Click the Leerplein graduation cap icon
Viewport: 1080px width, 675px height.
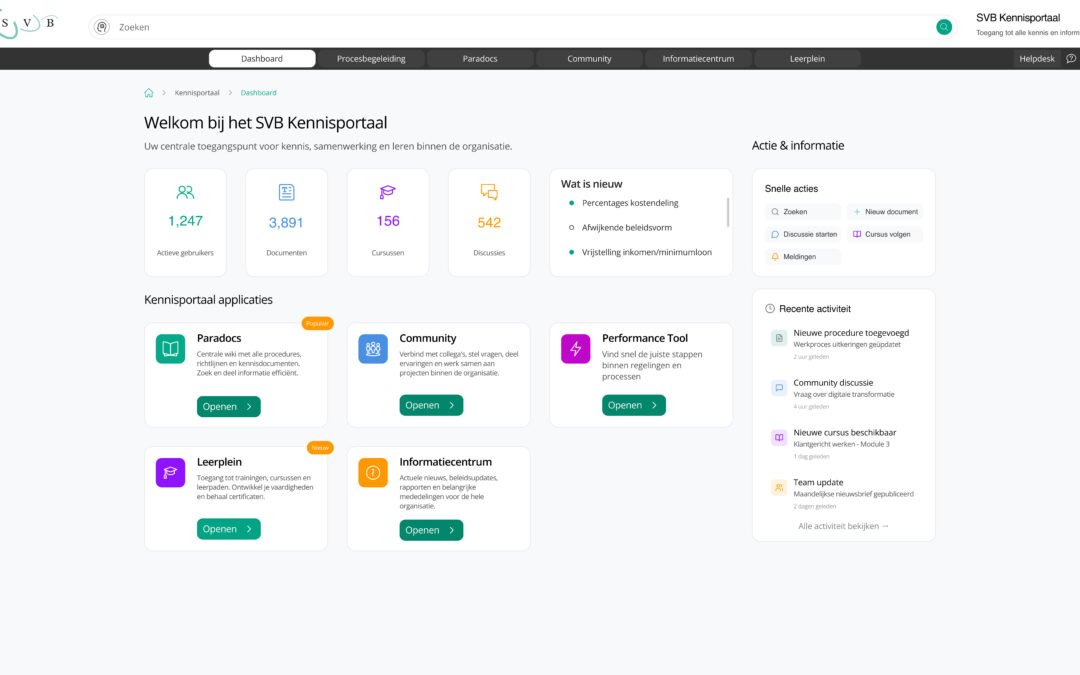pos(170,472)
